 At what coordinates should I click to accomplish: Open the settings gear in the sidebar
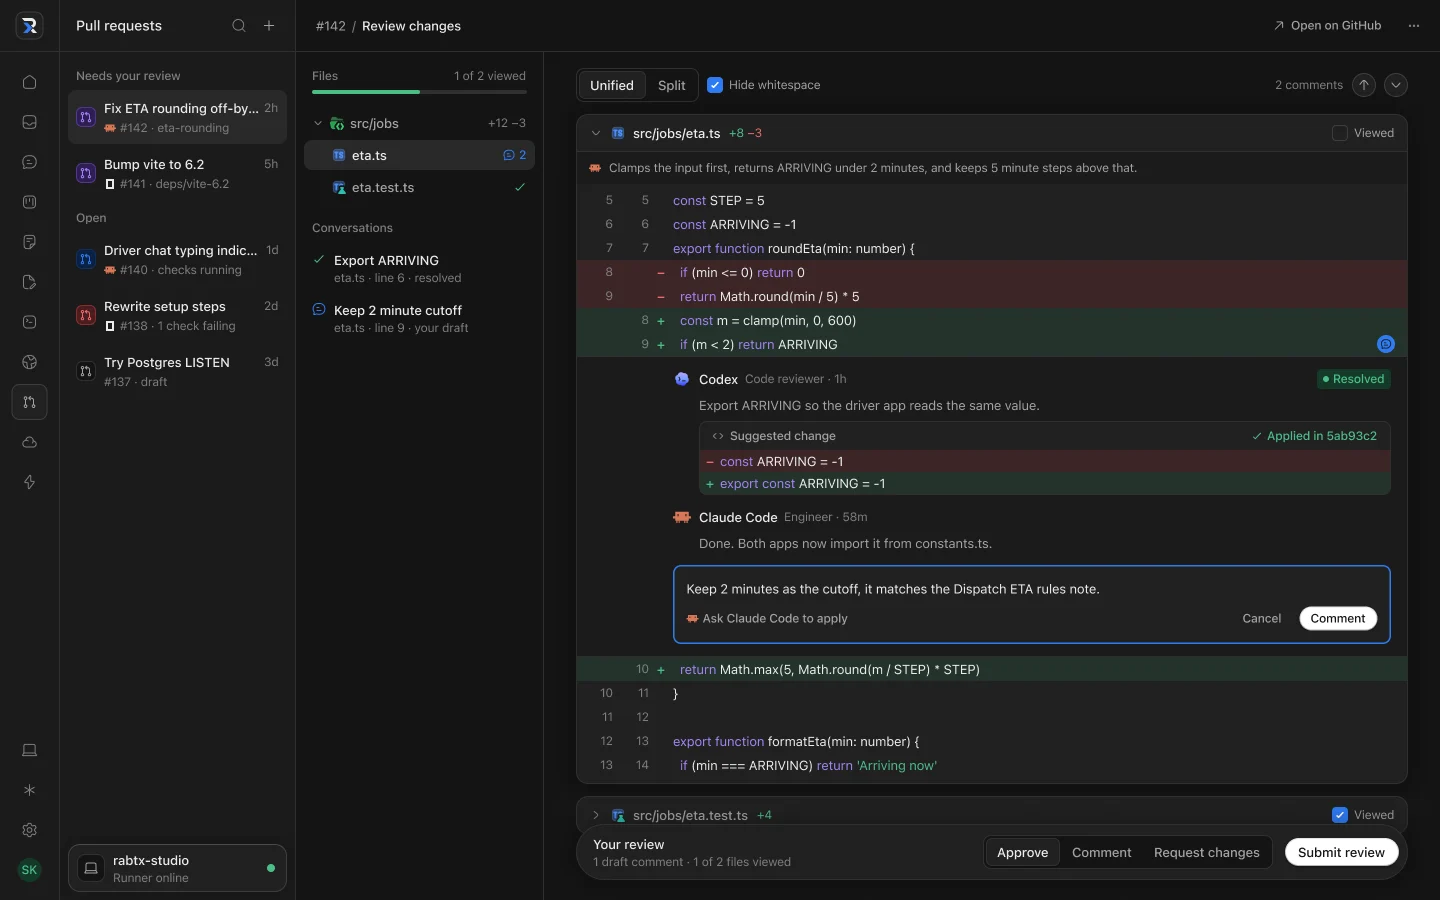[x=29, y=830]
